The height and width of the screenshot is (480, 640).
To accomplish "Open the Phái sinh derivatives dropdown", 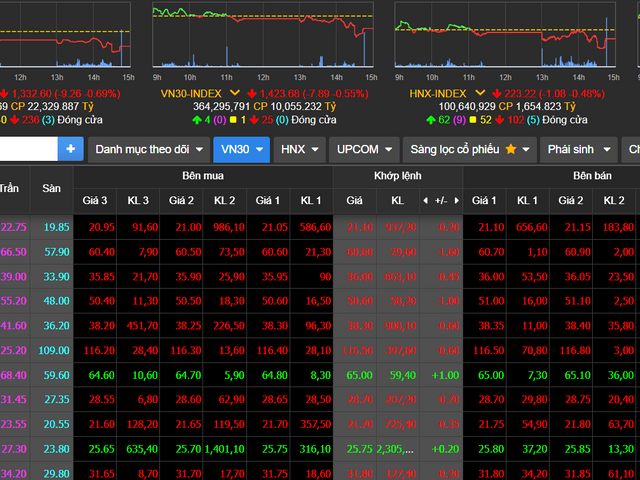I will click(x=579, y=150).
